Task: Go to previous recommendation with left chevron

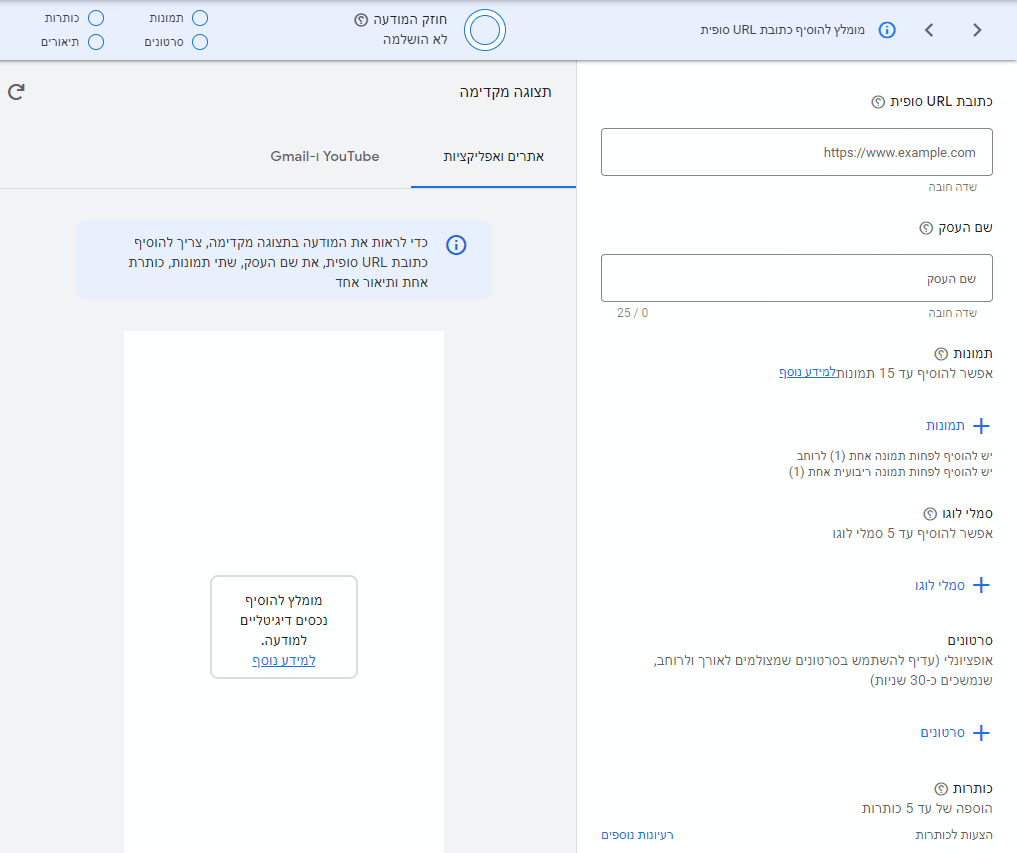Action: click(x=929, y=30)
